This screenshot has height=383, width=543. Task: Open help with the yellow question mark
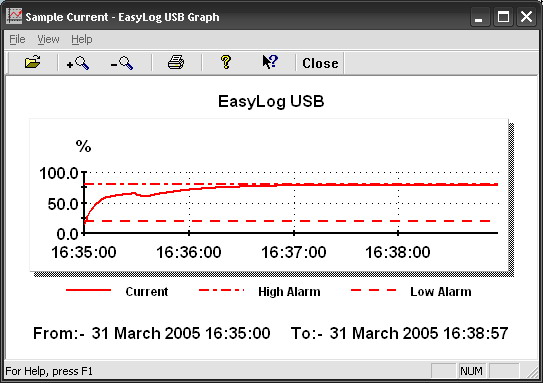tap(226, 62)
